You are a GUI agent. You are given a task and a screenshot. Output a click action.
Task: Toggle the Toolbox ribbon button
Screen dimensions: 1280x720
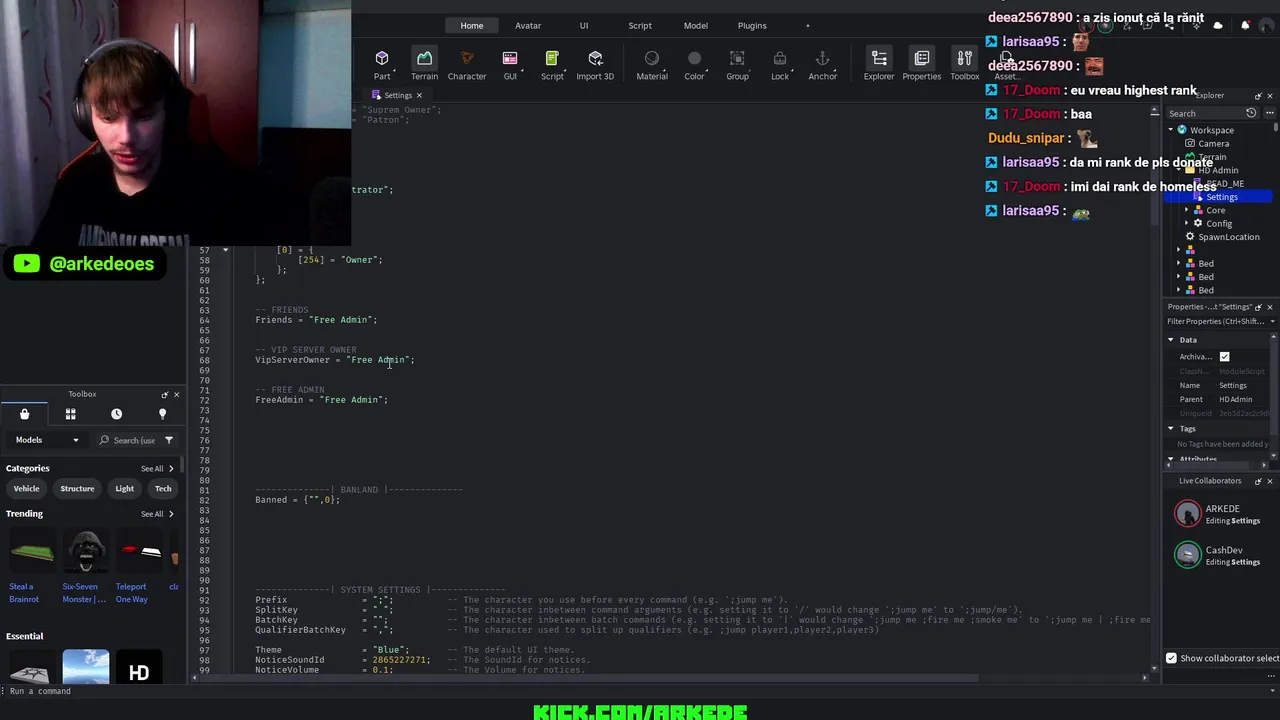tap(964, 64)
